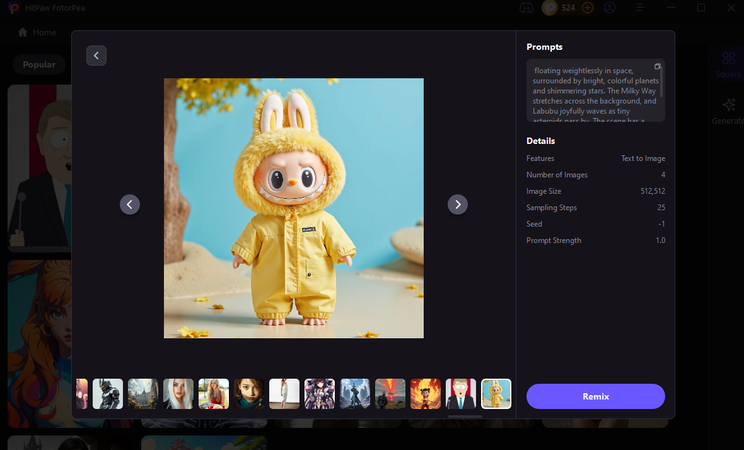Screen dimensions: 744x450
Task: Click the prompt text box
Action: coord(595,91)
